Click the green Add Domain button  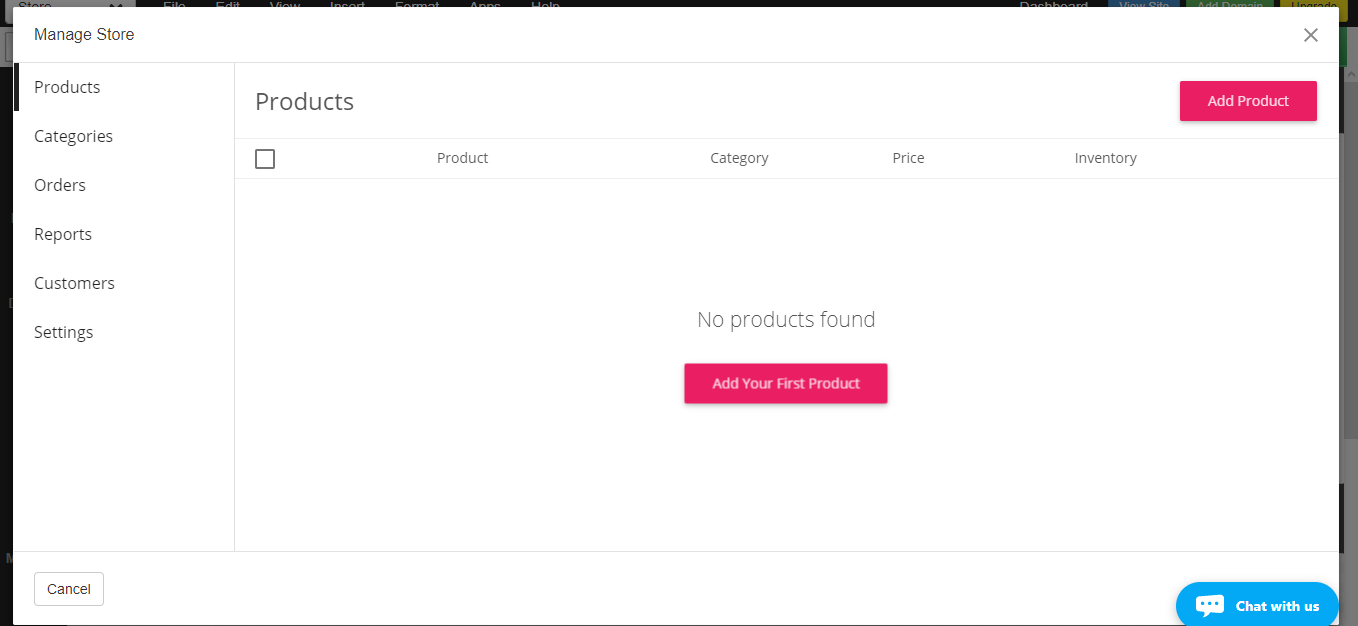tap(1229, 4)
